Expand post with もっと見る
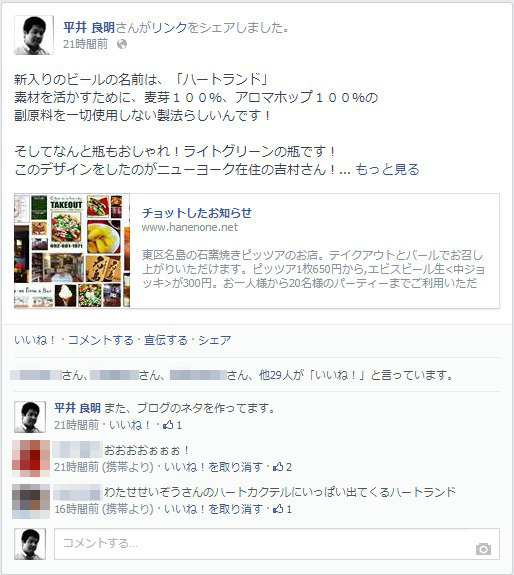This screenshot has height=575, width=514. pyautogui.click(x=387, y=169)
